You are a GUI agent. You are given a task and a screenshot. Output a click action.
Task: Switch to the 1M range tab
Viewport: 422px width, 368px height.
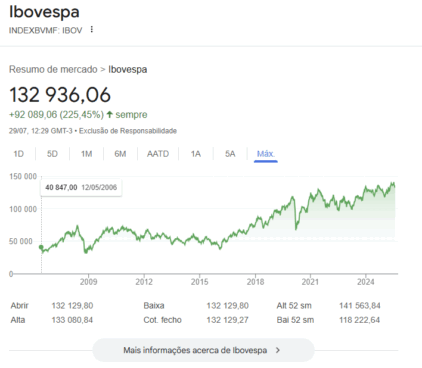[86, 154]
